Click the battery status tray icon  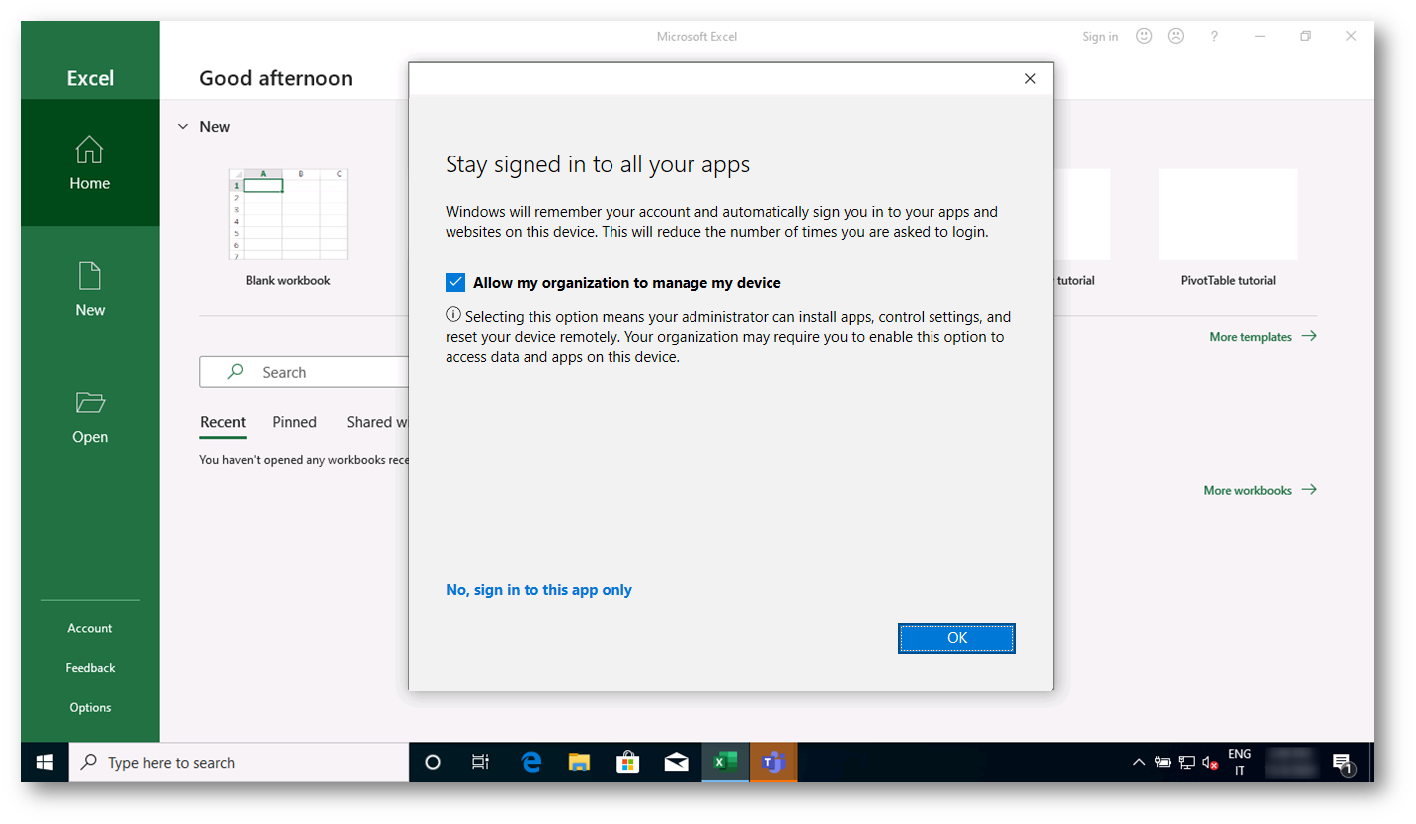pyautogui.click(x=1163, y=762)
